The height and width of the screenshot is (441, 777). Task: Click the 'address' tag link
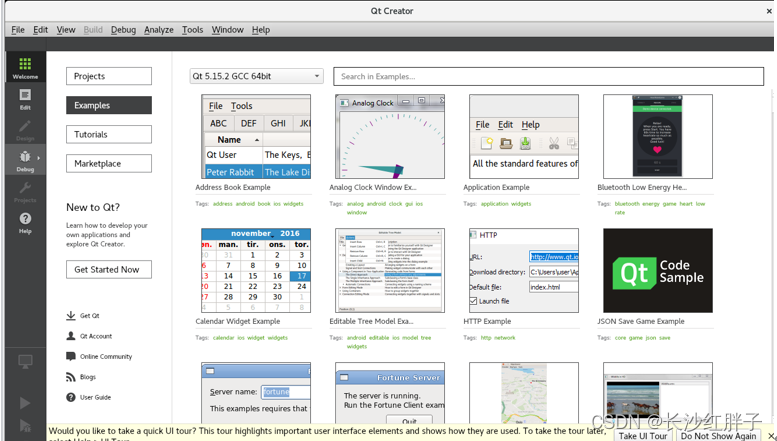pos(222,204)
